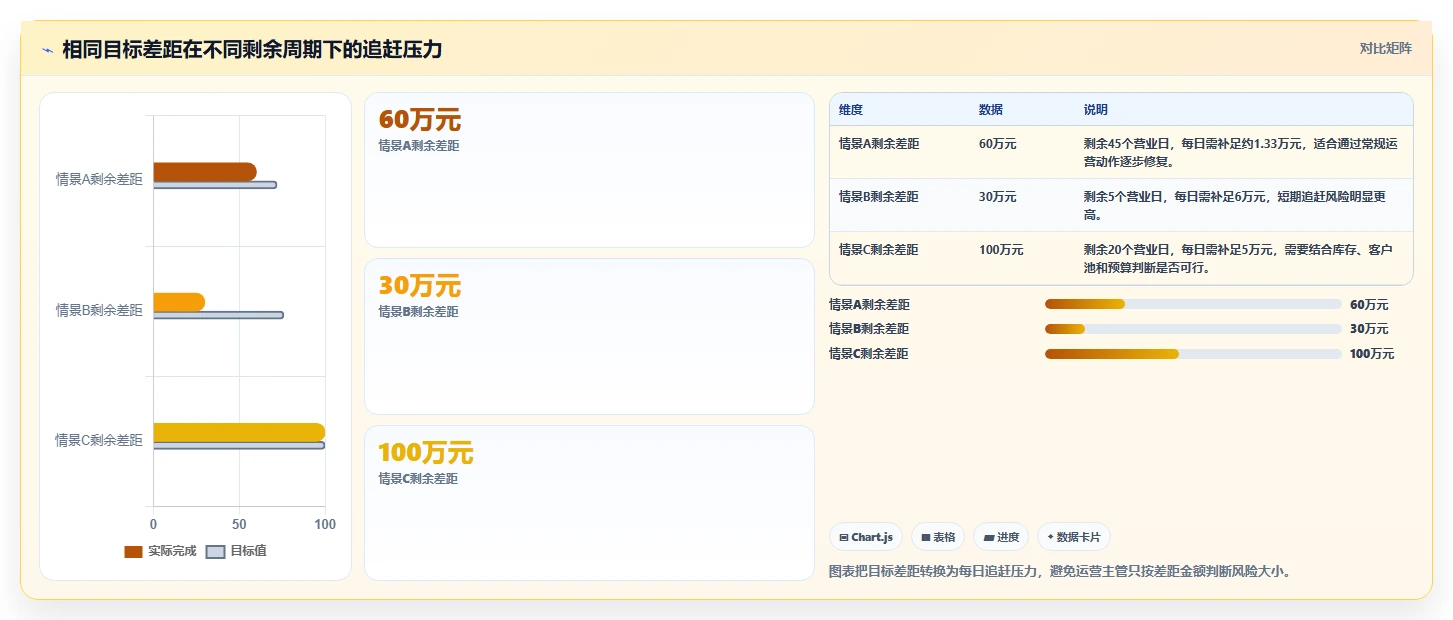Click the 情景A actual bar in chart
Viewport: 1453px width, 620px height.
(205, 171)
